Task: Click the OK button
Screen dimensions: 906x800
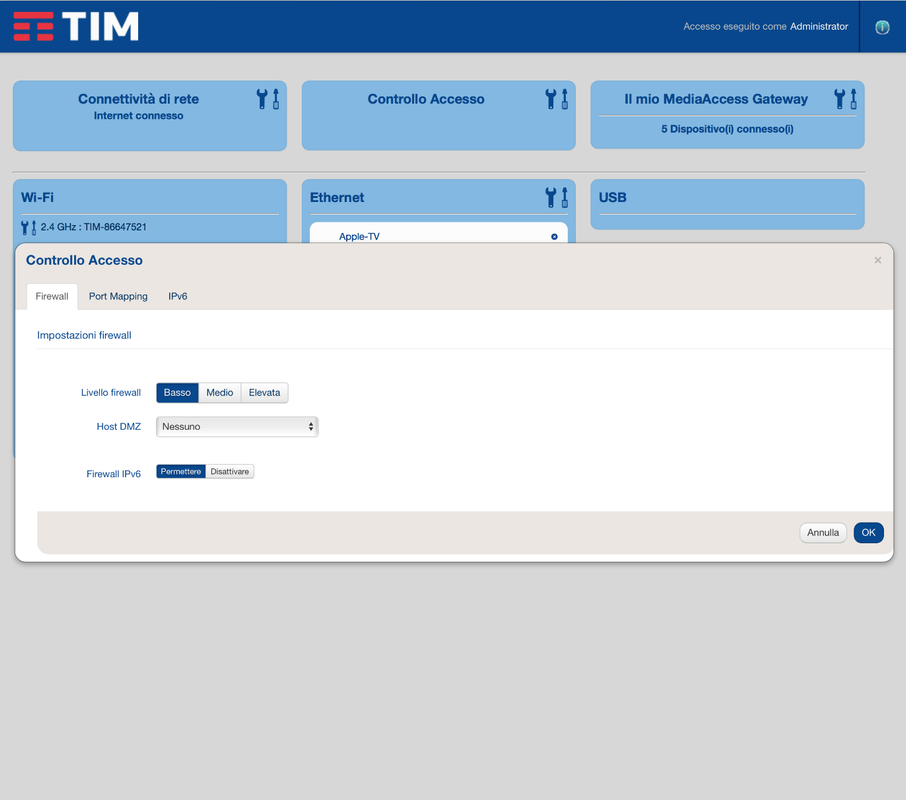Action: click(868, 533)
